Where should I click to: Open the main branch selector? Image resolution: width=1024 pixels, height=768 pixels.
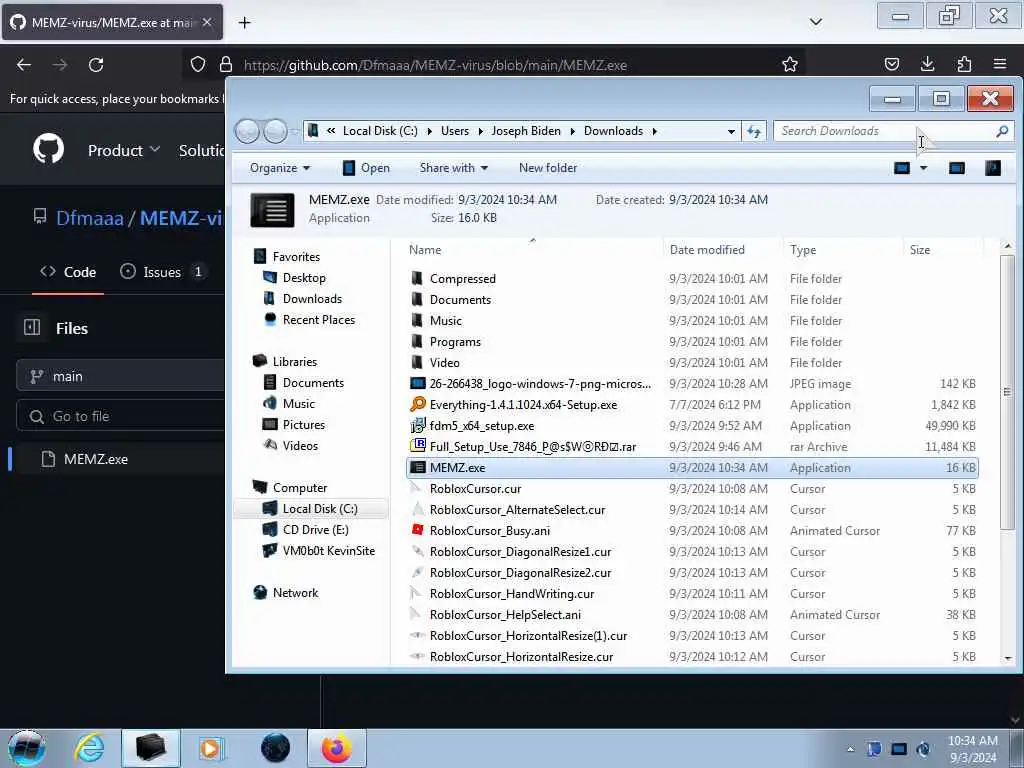tap(121, 376)
